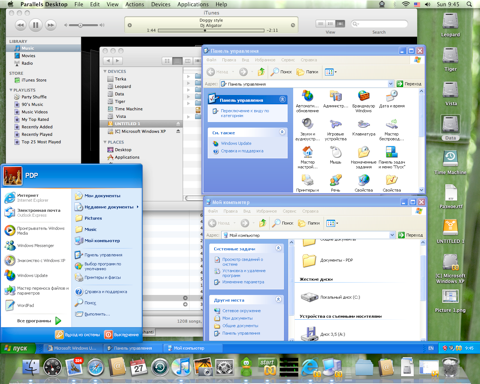The height and width of the screenshot is (384, 480).
Task: Collapse the DEVICES section in Finder
Action: pyautogui.click(x=105, y=71)
